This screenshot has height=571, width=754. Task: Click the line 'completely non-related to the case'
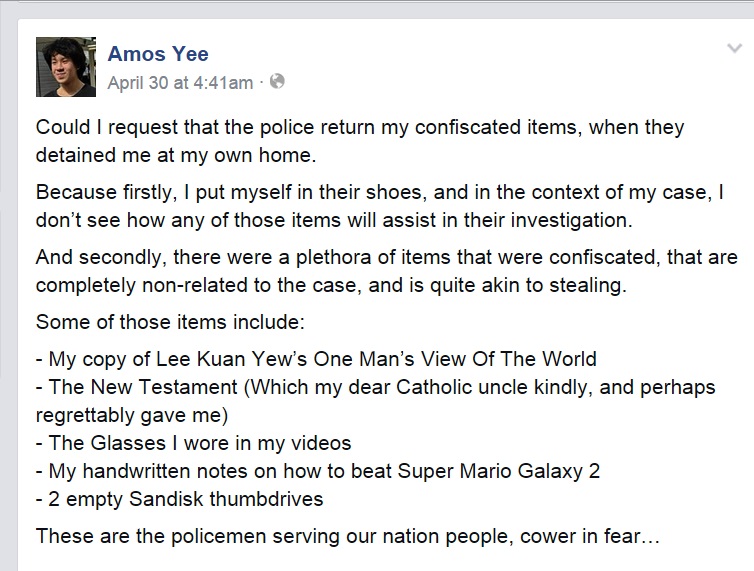pyautogui.click(x=331, y=285)
